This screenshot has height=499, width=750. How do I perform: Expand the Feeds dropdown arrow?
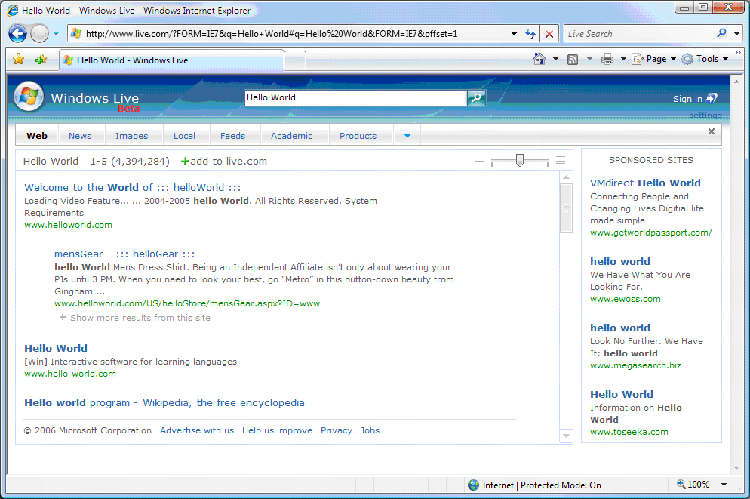[x=589, y=59]
